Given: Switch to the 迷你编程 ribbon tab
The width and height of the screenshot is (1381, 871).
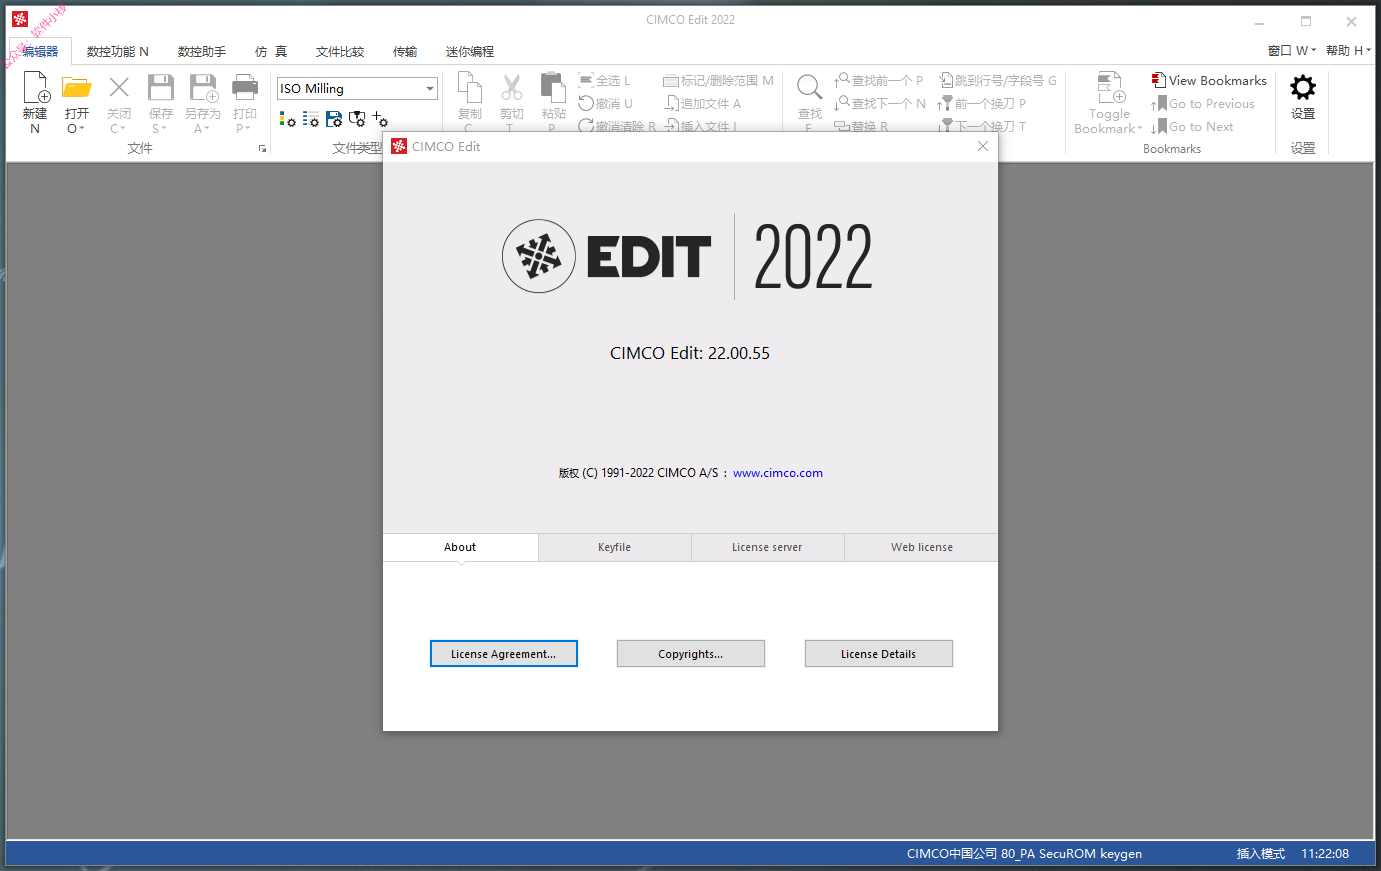Looking at the screenshot, I should coord(470,51).
